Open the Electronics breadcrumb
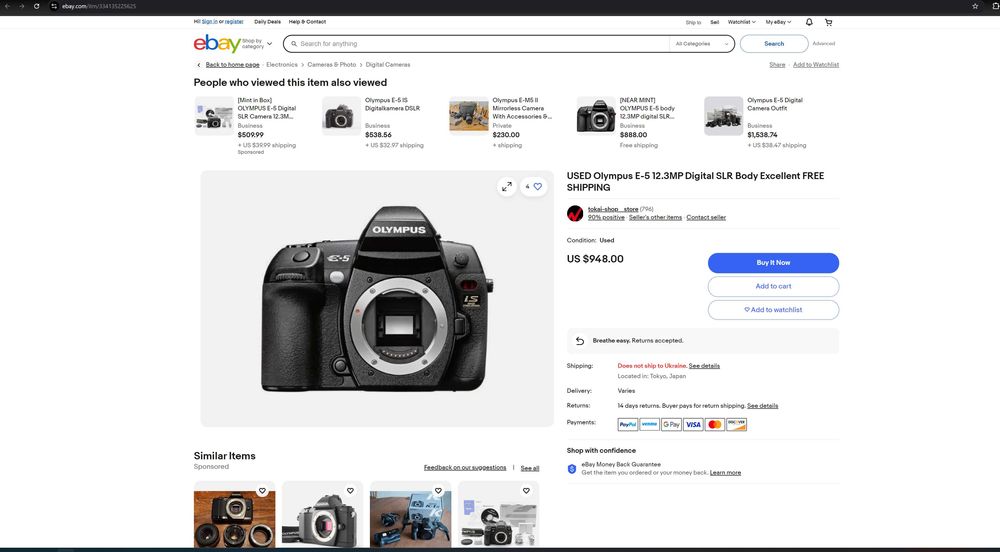The height and width of the screenshot is (552, 1000). tap(282, 65)
